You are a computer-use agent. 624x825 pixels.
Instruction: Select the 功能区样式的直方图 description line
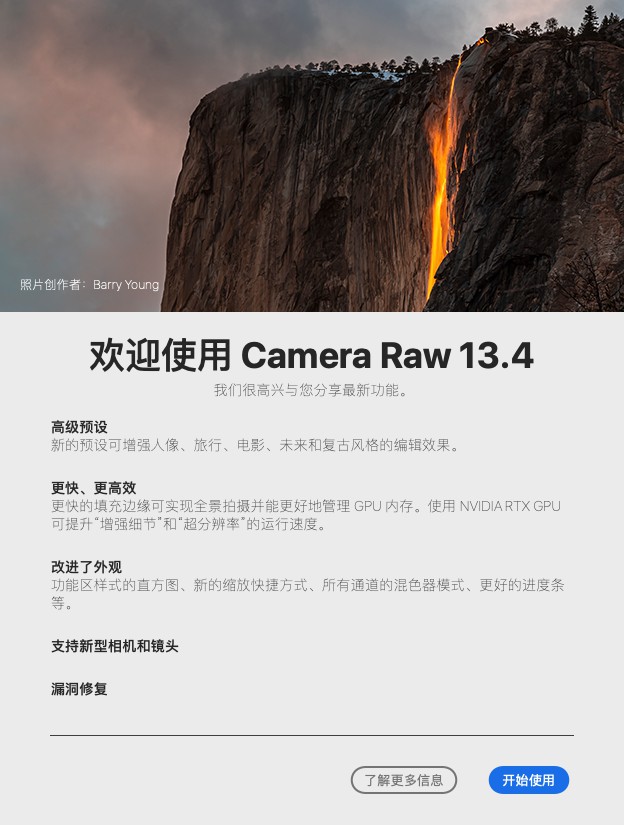tap(307, 585)
